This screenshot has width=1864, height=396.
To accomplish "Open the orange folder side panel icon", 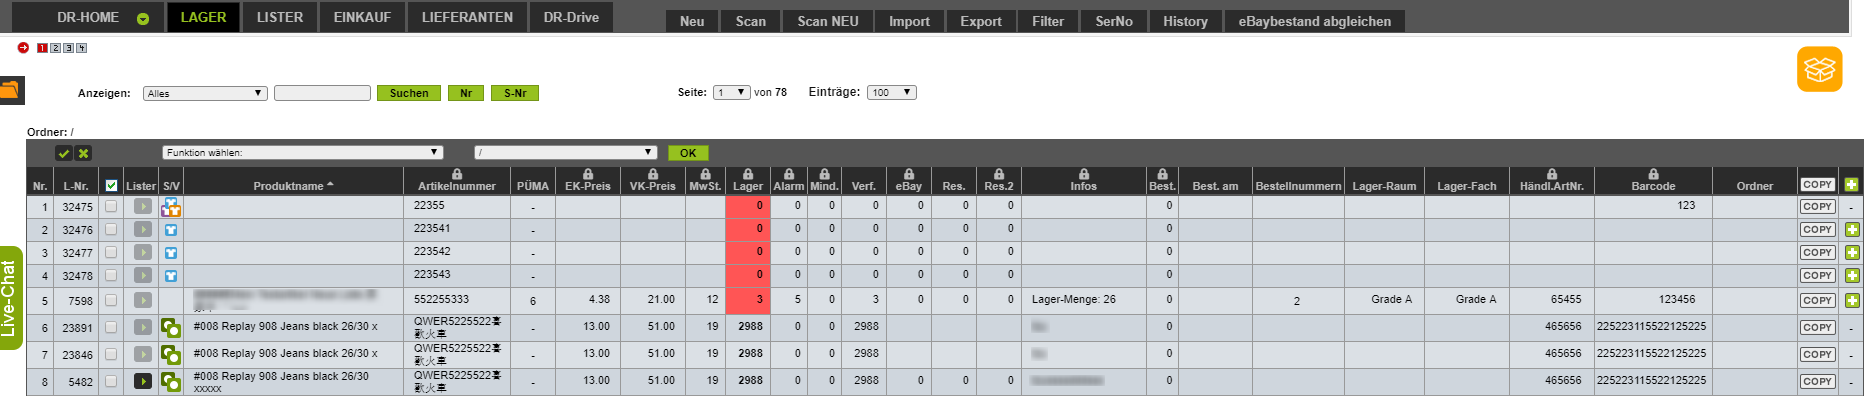I will pos(11,90).
